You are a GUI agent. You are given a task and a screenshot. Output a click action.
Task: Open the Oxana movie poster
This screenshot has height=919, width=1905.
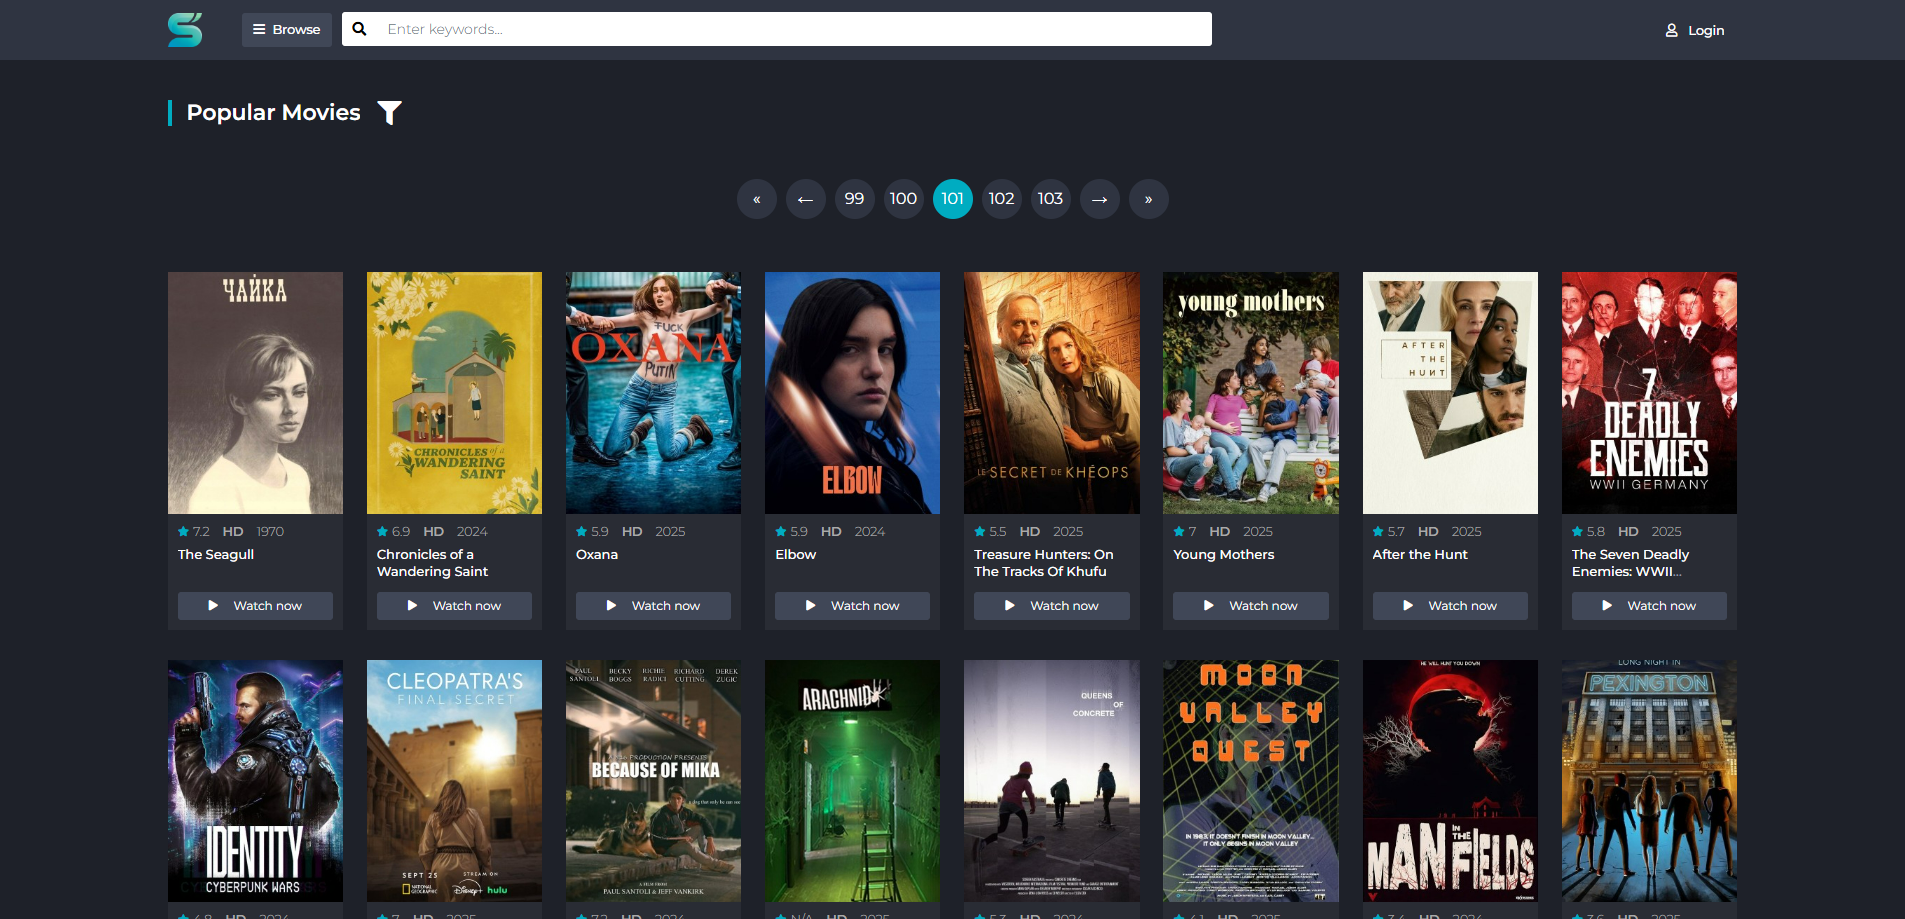(653, 393)
